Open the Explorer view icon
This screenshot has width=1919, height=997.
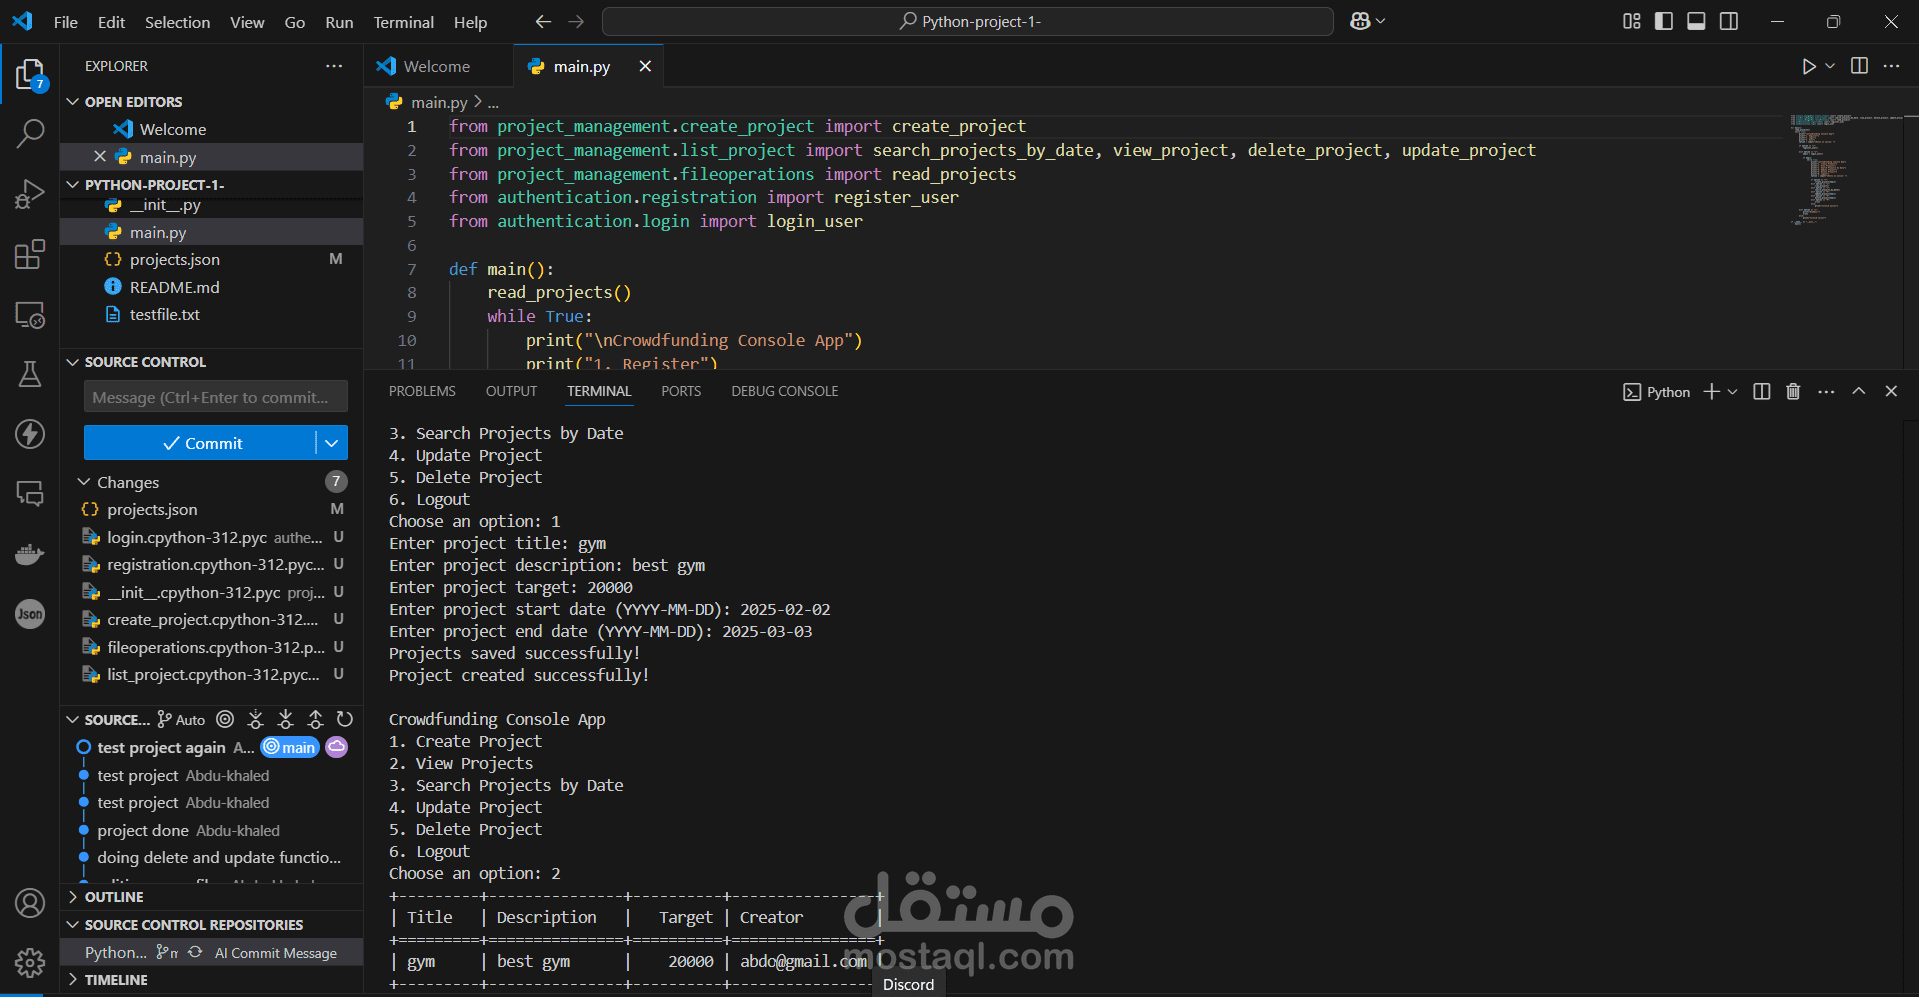click(30, 74)
